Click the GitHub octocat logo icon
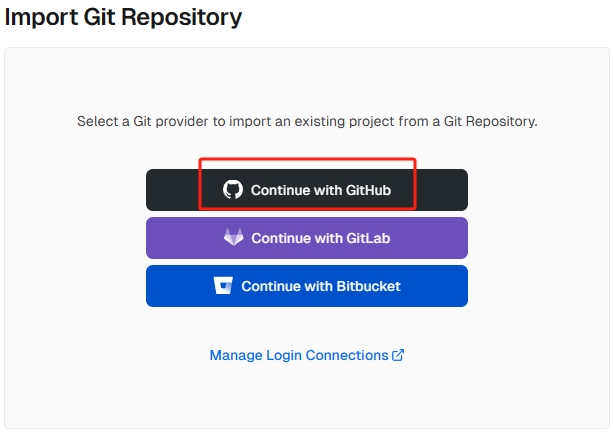 click(x=232, y=190)
